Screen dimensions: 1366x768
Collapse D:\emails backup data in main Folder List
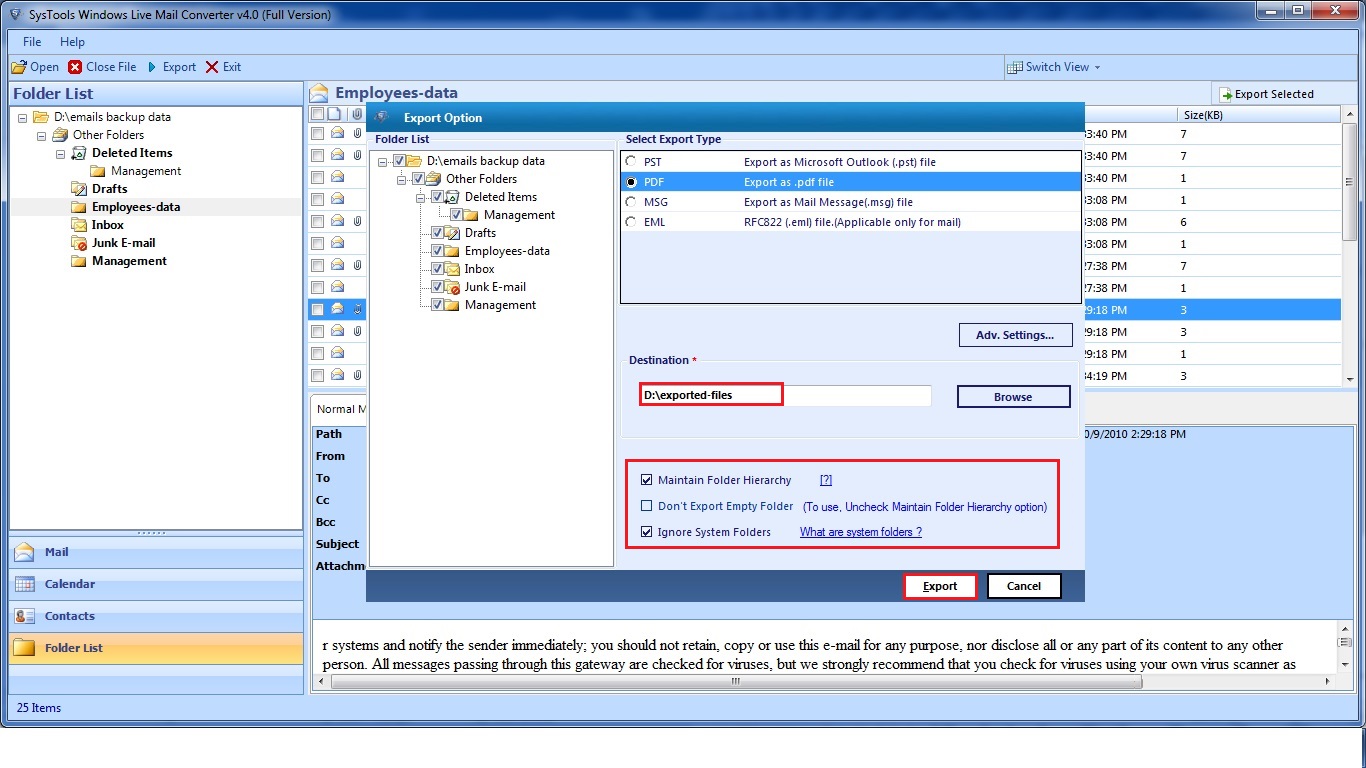(23, 117)
